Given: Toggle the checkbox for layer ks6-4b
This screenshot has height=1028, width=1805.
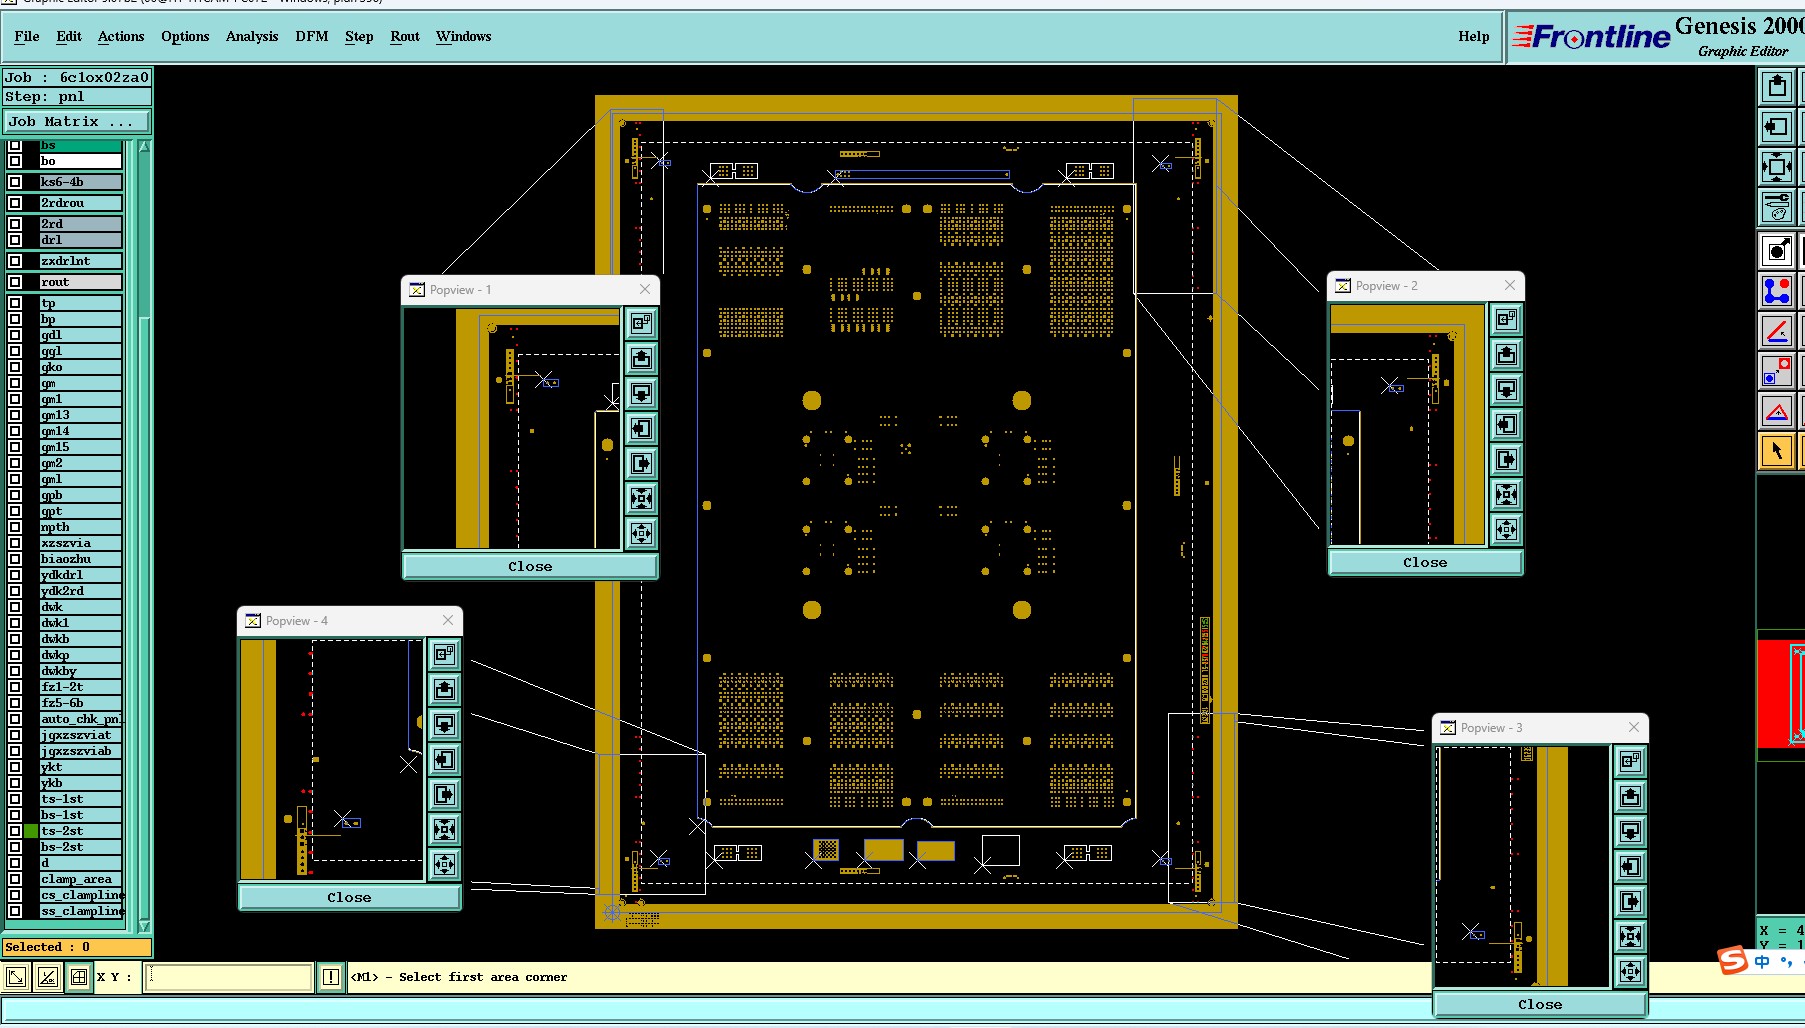Looking at the screenshot, I should 15,182.
